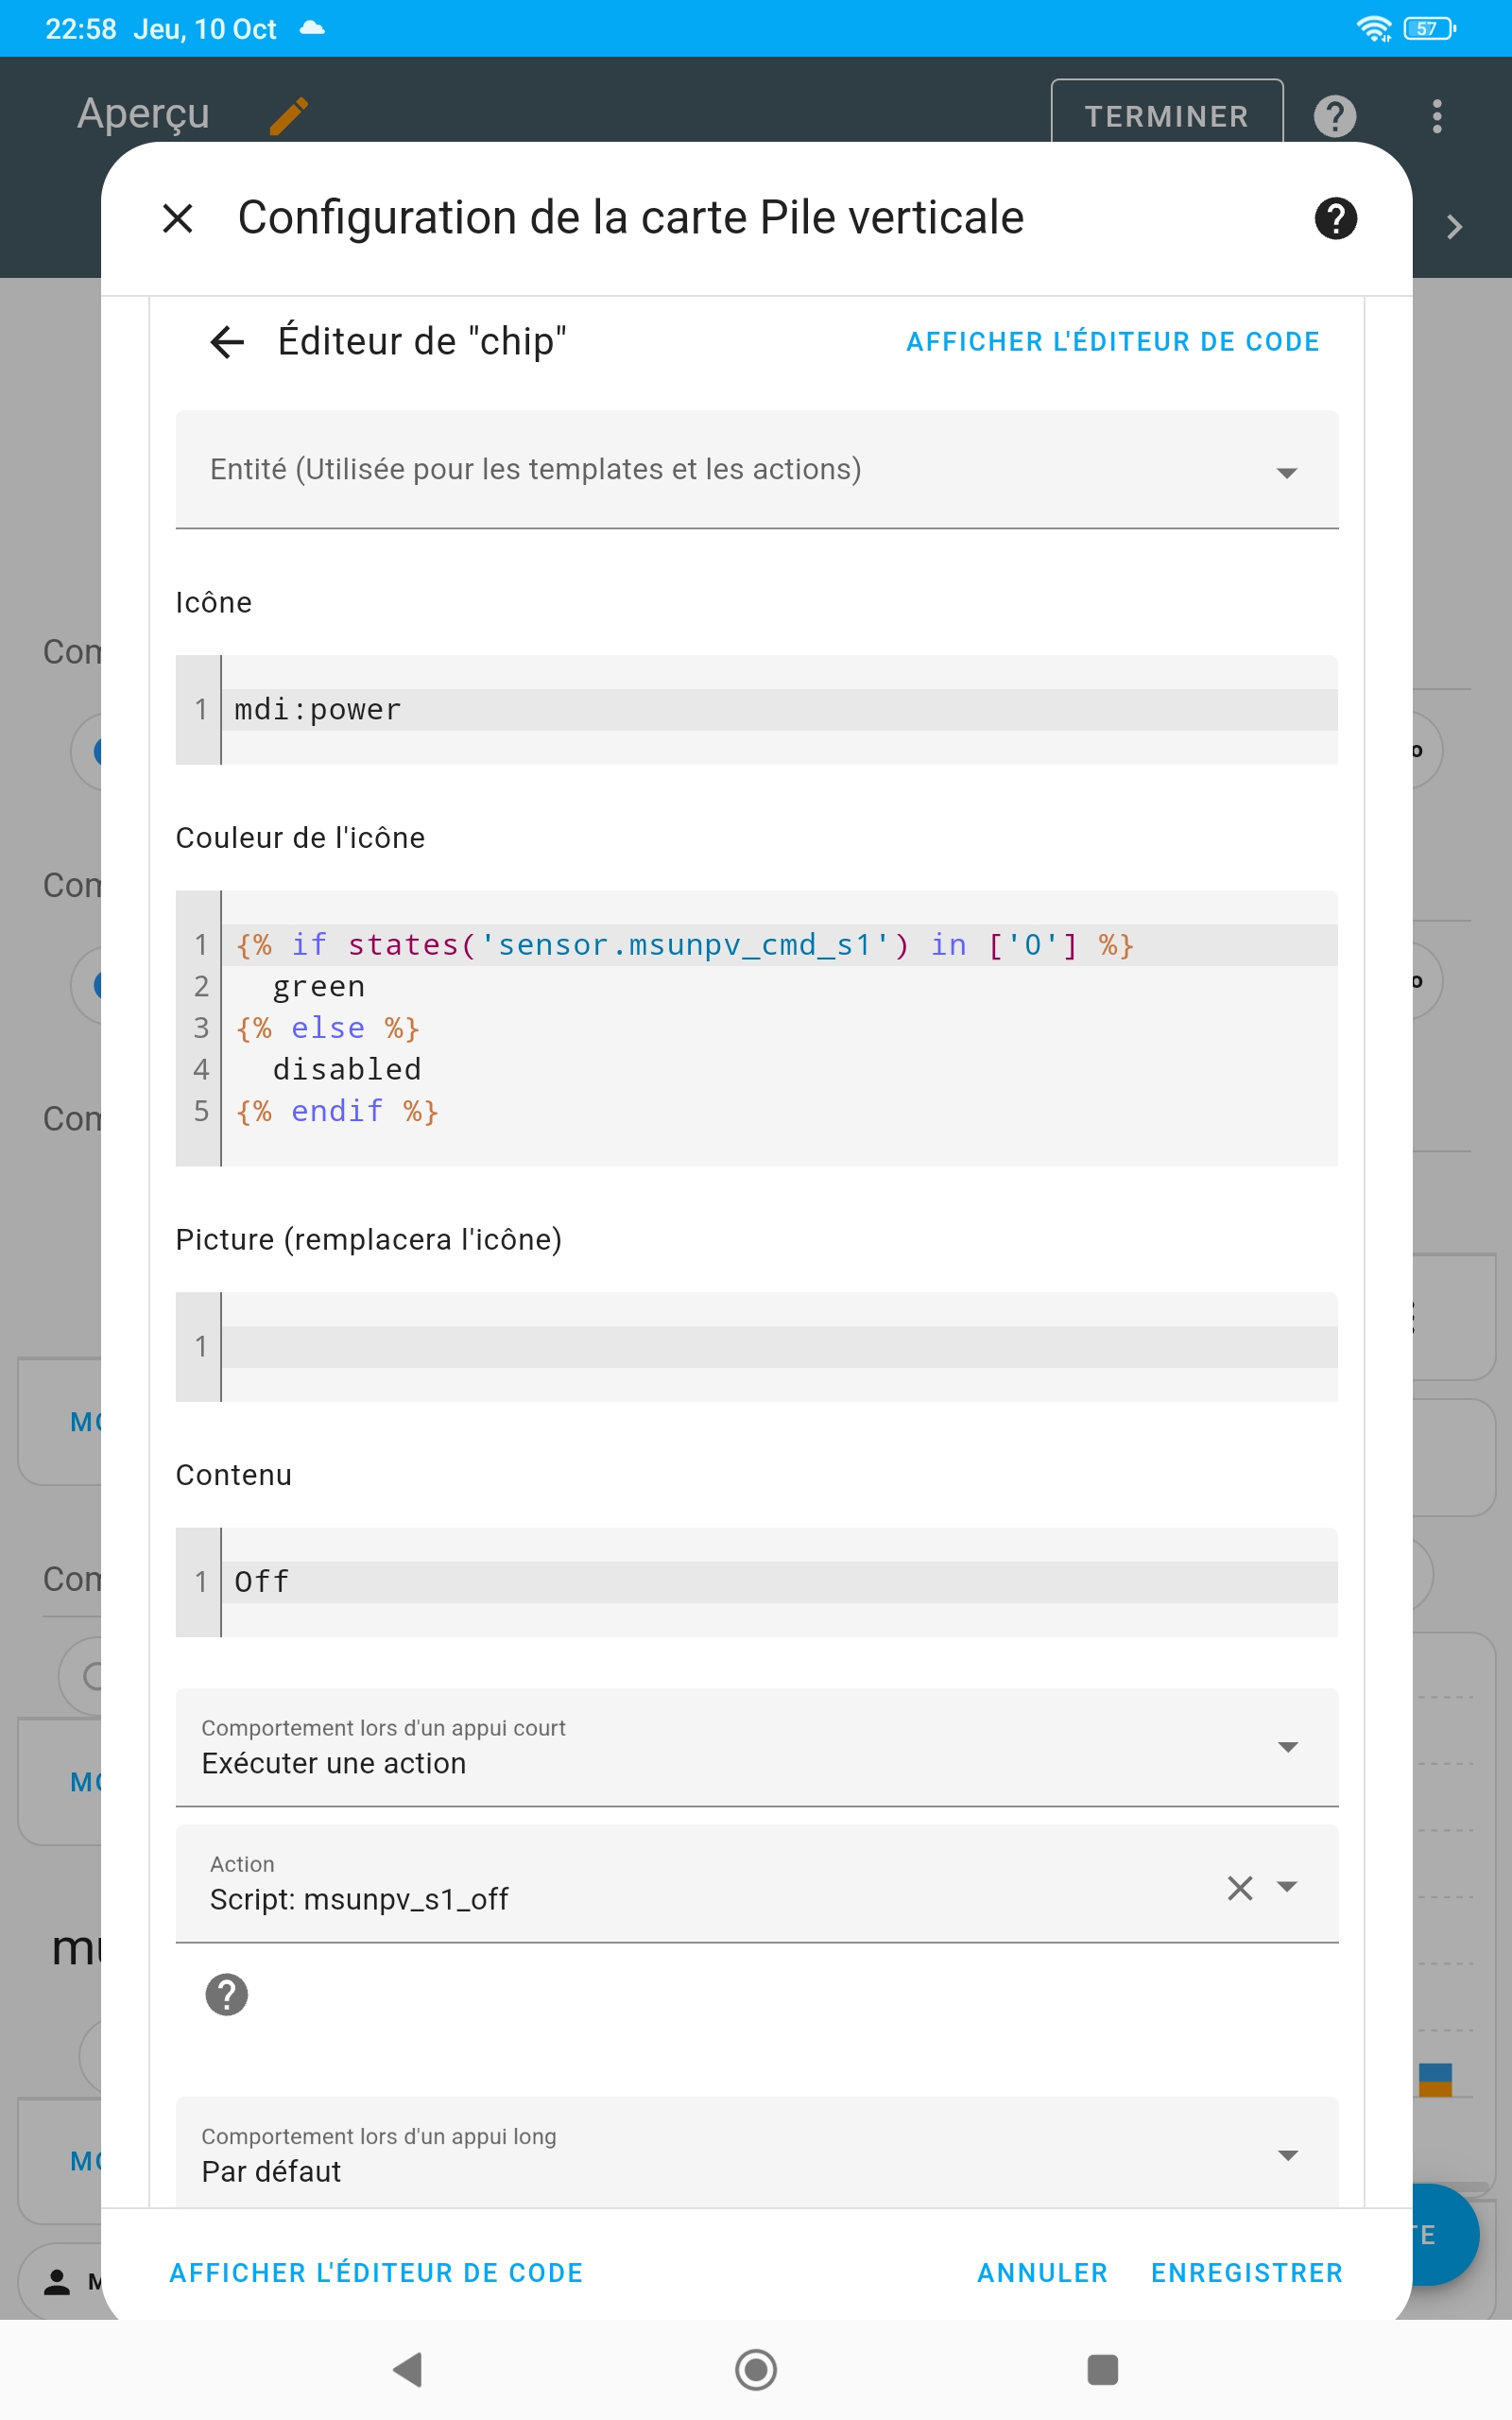Close the Pile verticale configuration dialog

(178, 218)
